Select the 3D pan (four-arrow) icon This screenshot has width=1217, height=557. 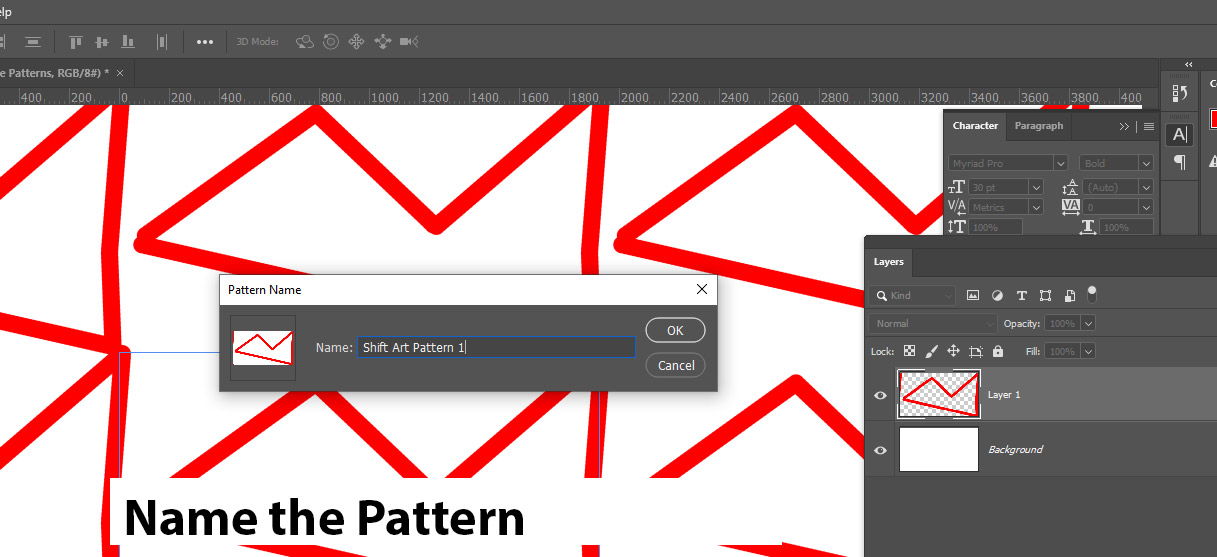[356, 42]
